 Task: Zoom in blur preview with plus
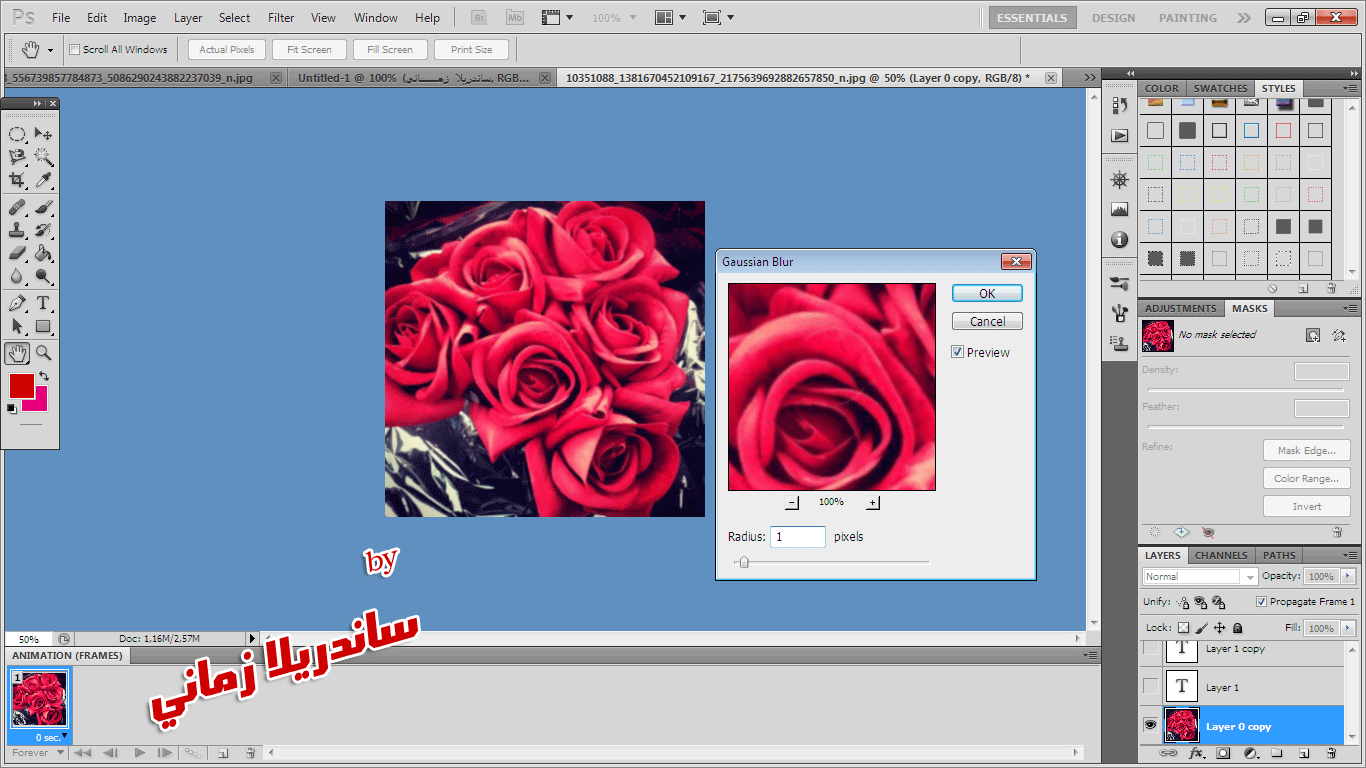[x=873, y=503]
